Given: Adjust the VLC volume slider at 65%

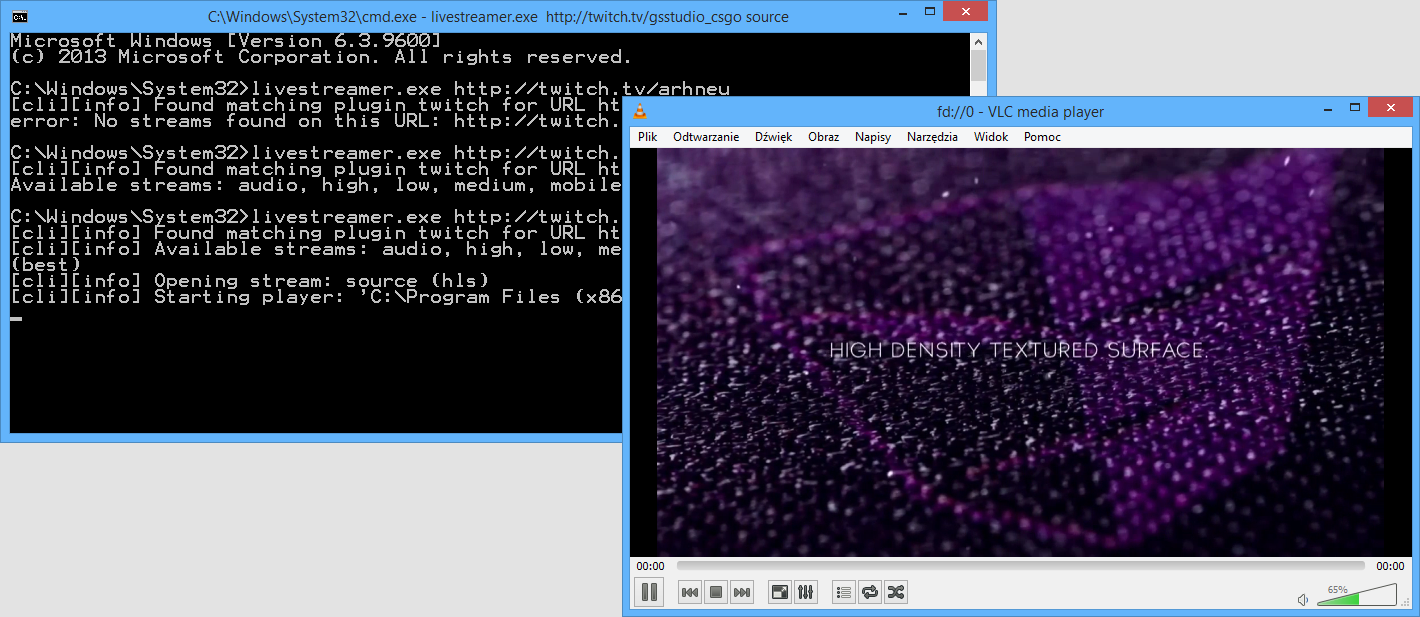Looking at the screenshot, I should coord(1357,596).
